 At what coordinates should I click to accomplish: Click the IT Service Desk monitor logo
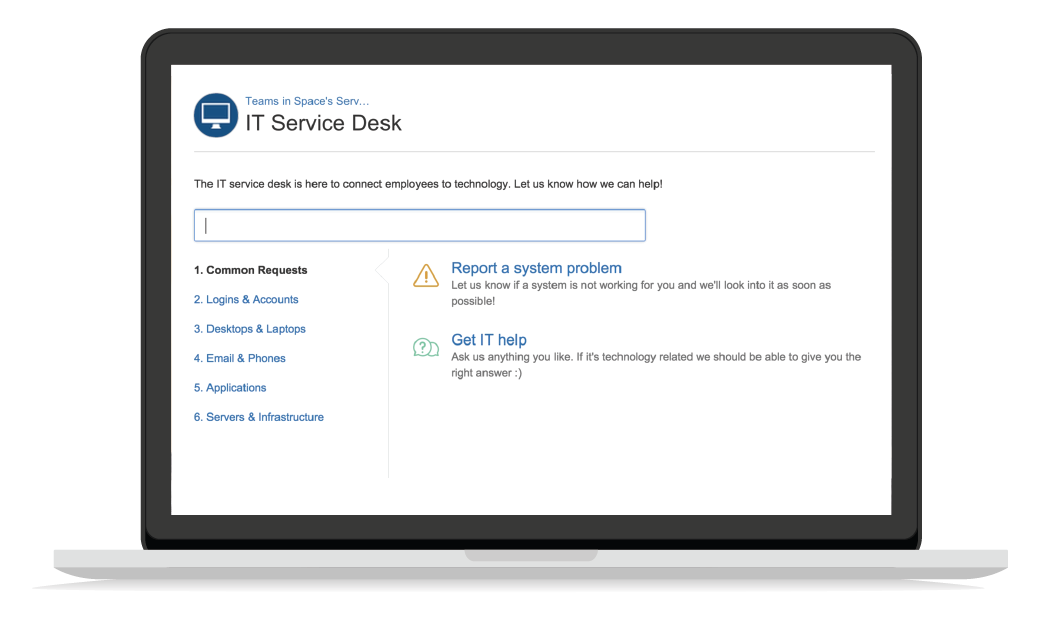(x=215, y=115)
